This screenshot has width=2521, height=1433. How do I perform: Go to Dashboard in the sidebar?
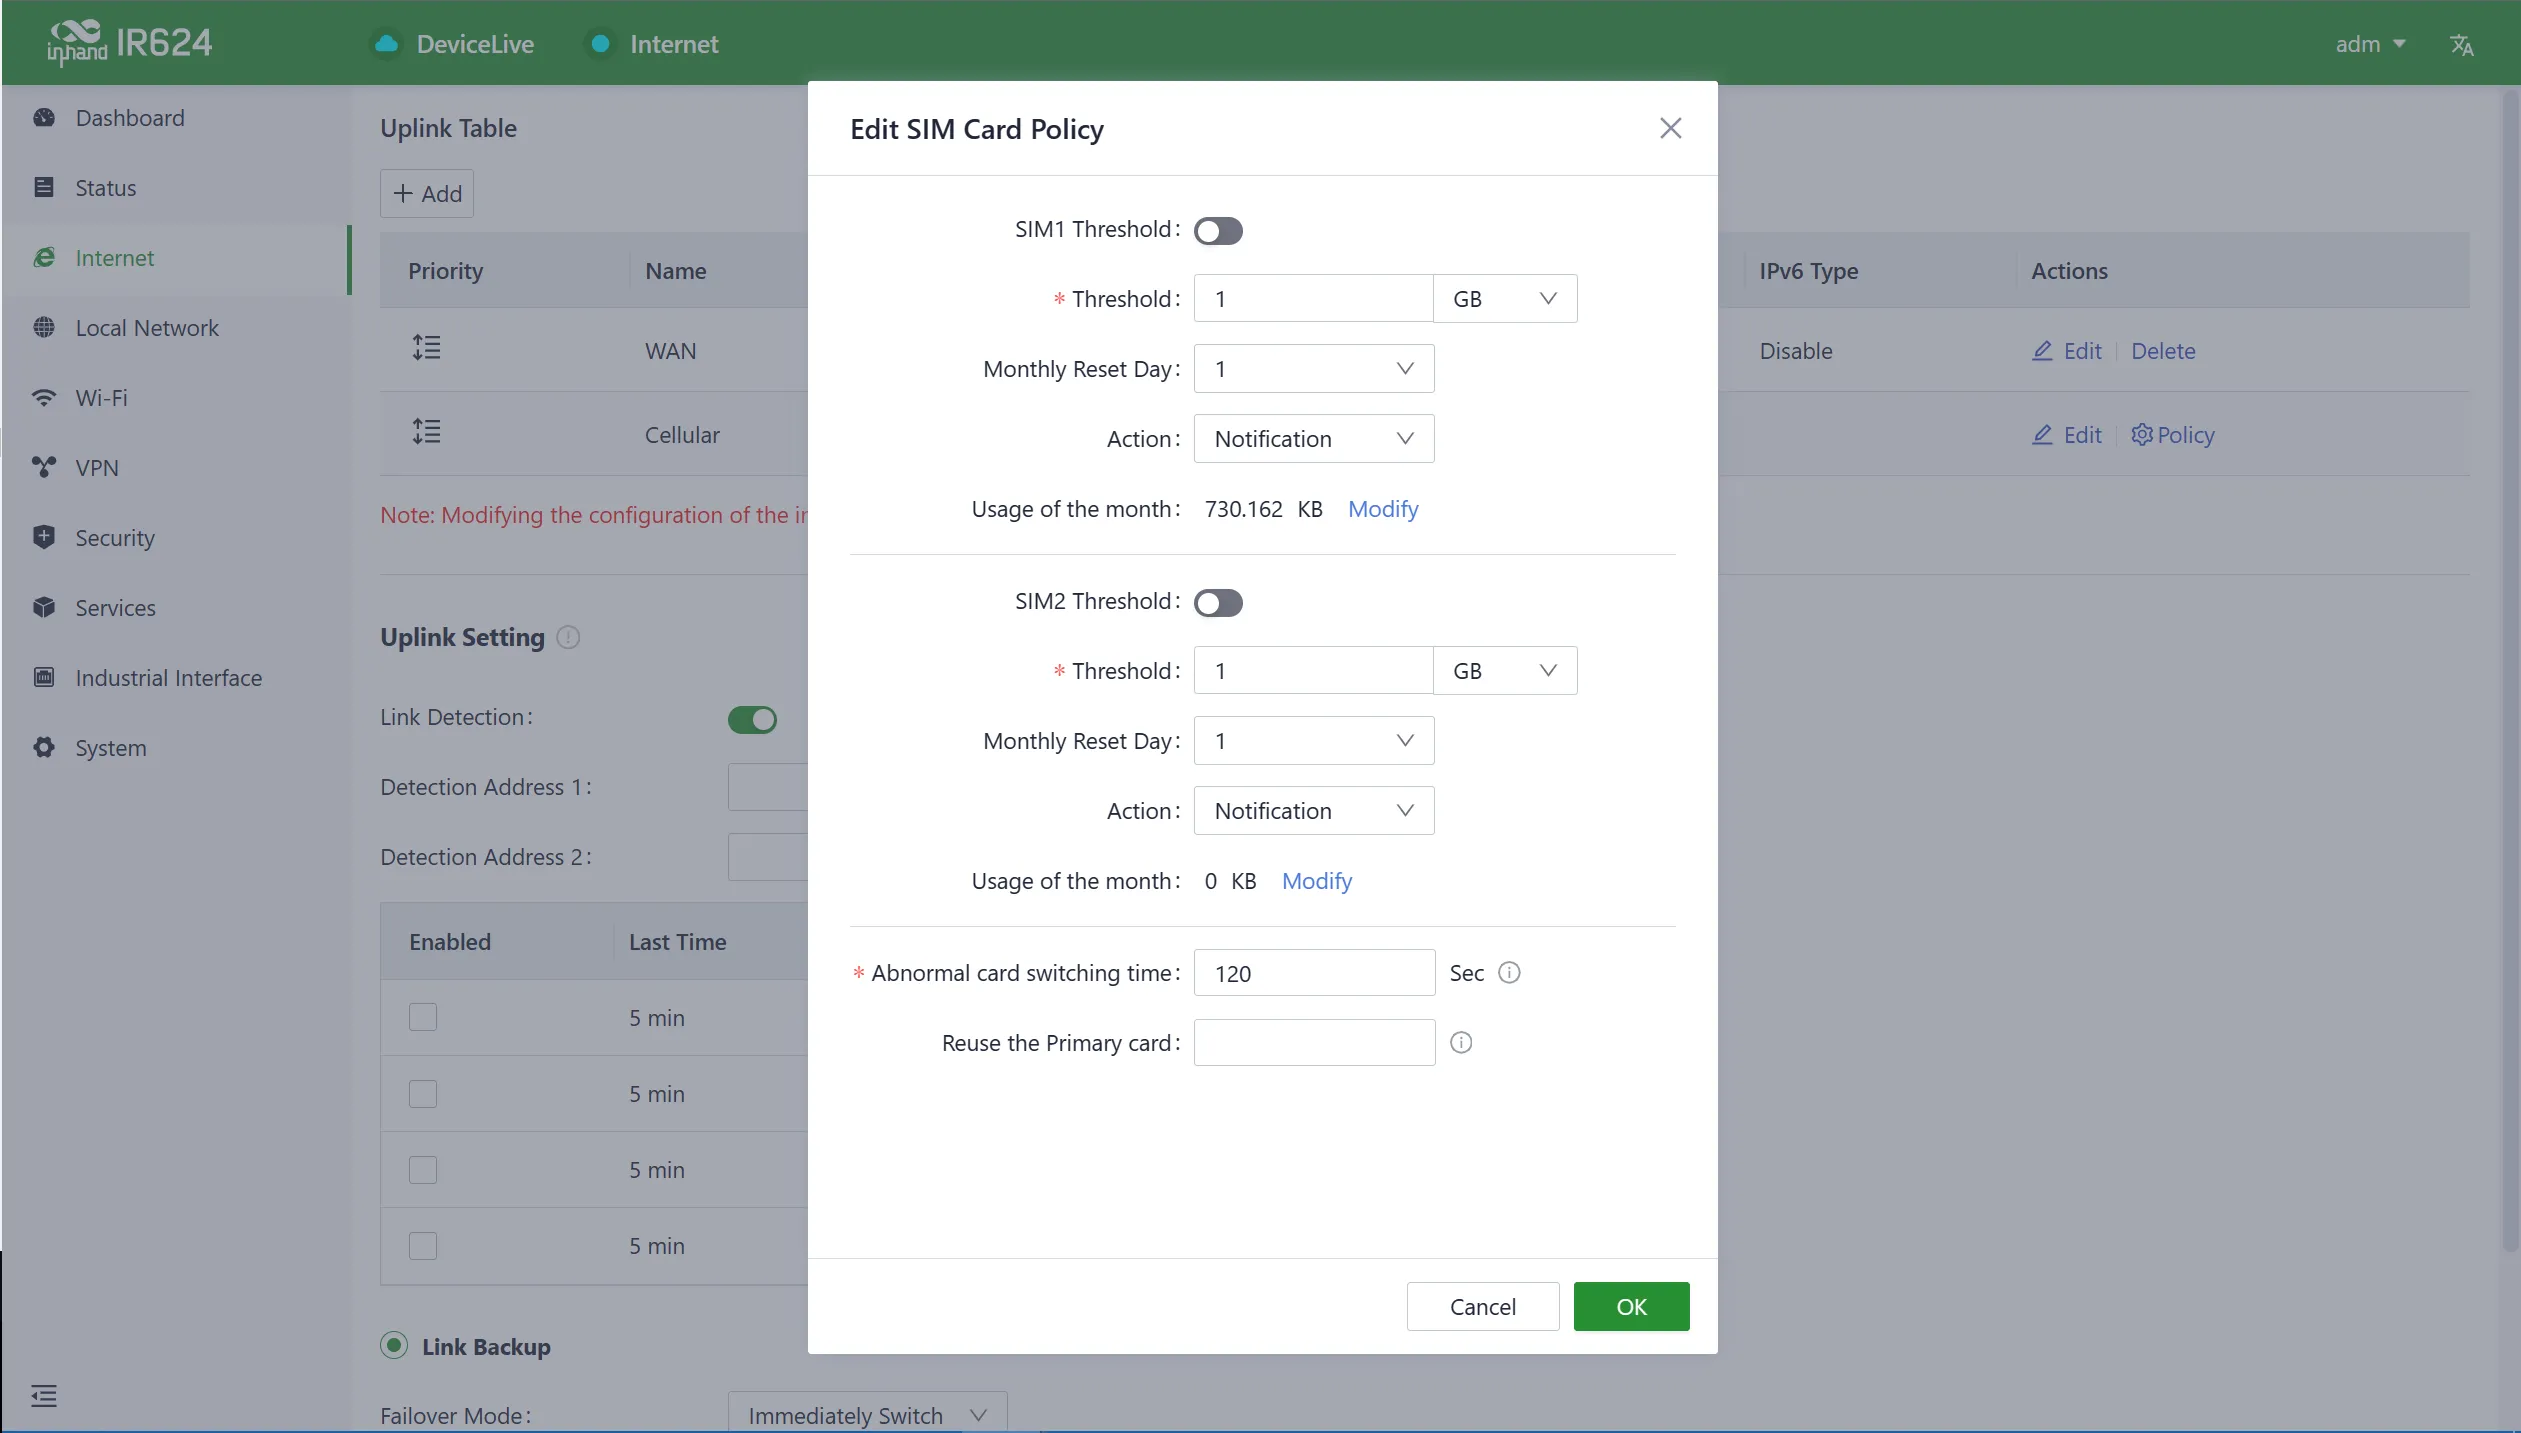click(x=177, y=118)
